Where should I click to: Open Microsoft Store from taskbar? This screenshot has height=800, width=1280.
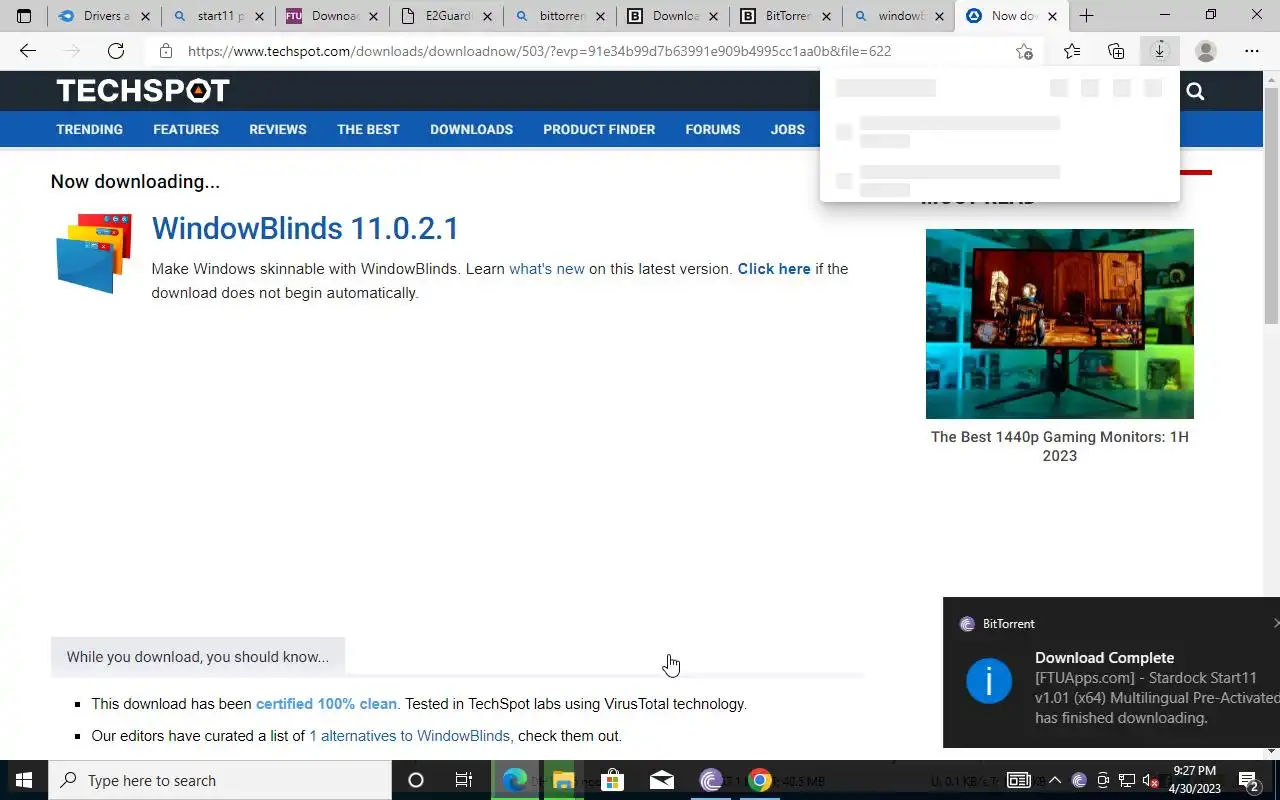[612, 780]
